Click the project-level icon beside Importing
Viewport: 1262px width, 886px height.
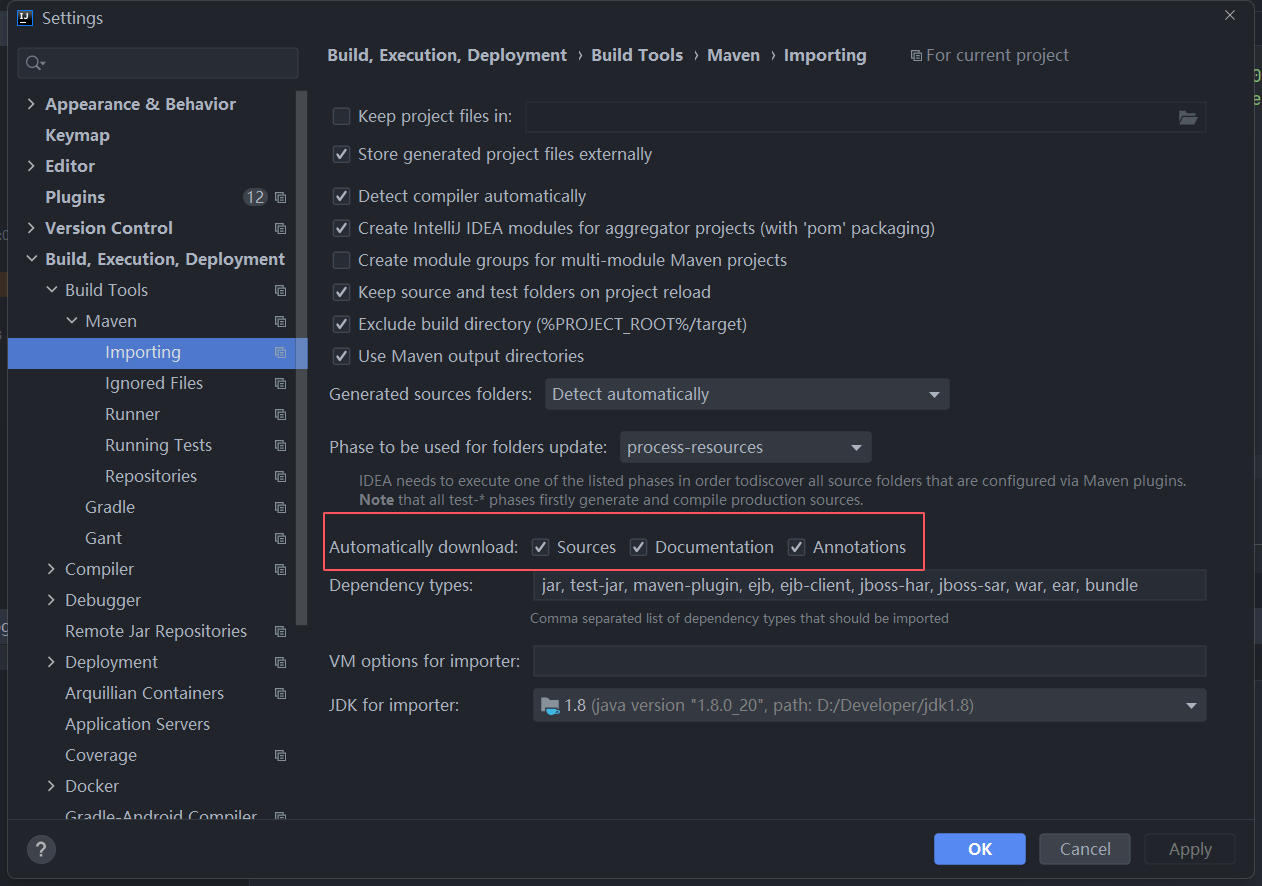[x=280, y=353]
